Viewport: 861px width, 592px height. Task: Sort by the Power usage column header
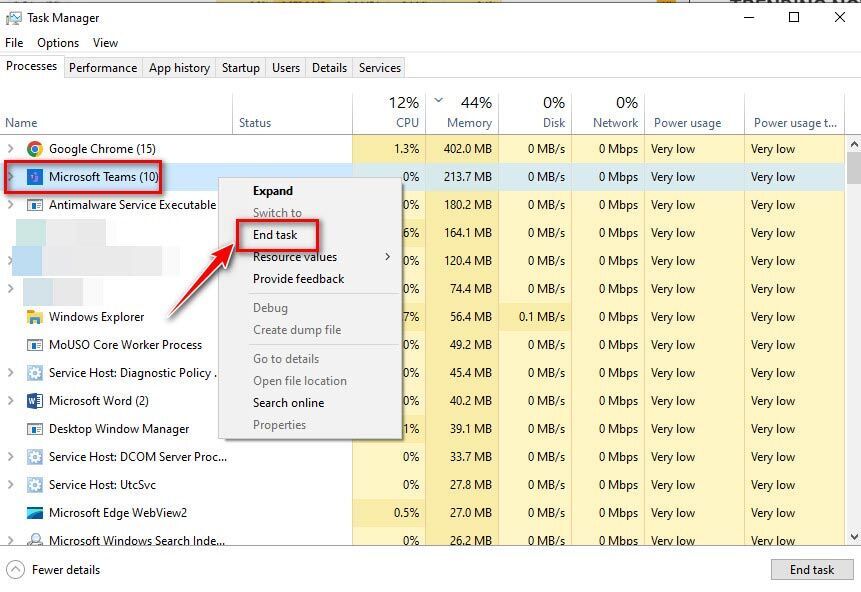coord(695,113)
